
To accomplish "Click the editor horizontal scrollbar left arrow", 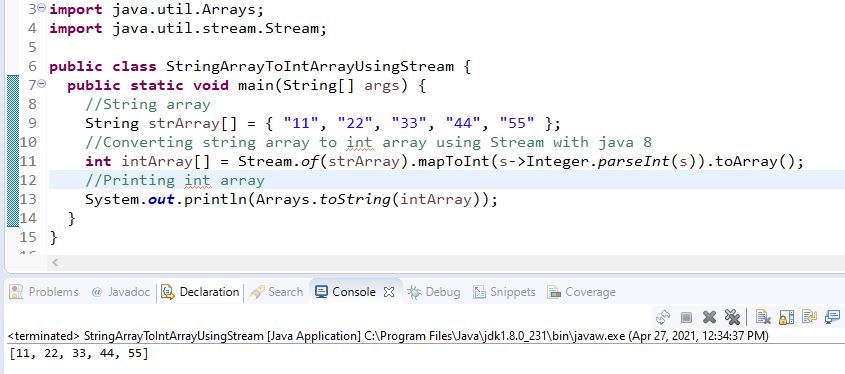I will (54, 262).
